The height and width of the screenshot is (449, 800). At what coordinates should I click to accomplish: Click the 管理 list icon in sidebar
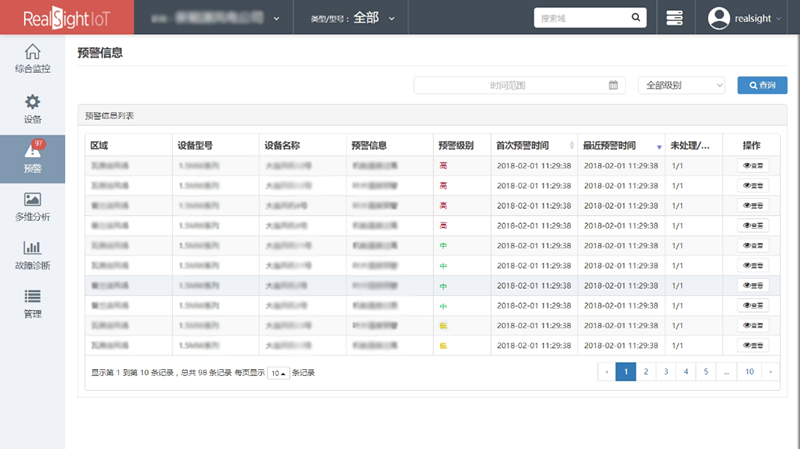pos(32,296)
